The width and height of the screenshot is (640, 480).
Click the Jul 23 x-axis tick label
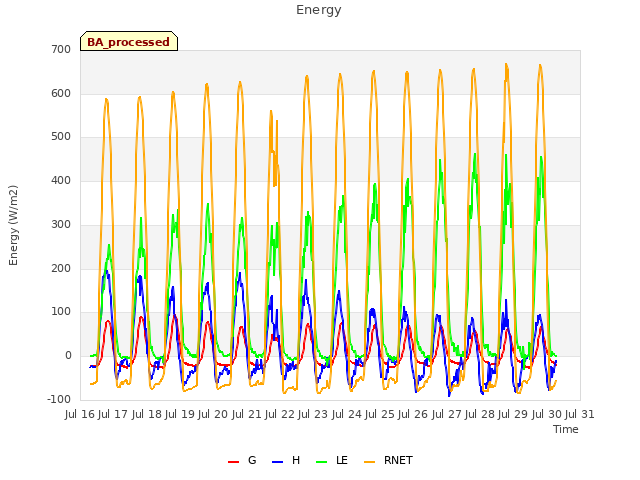click(313, 415)
